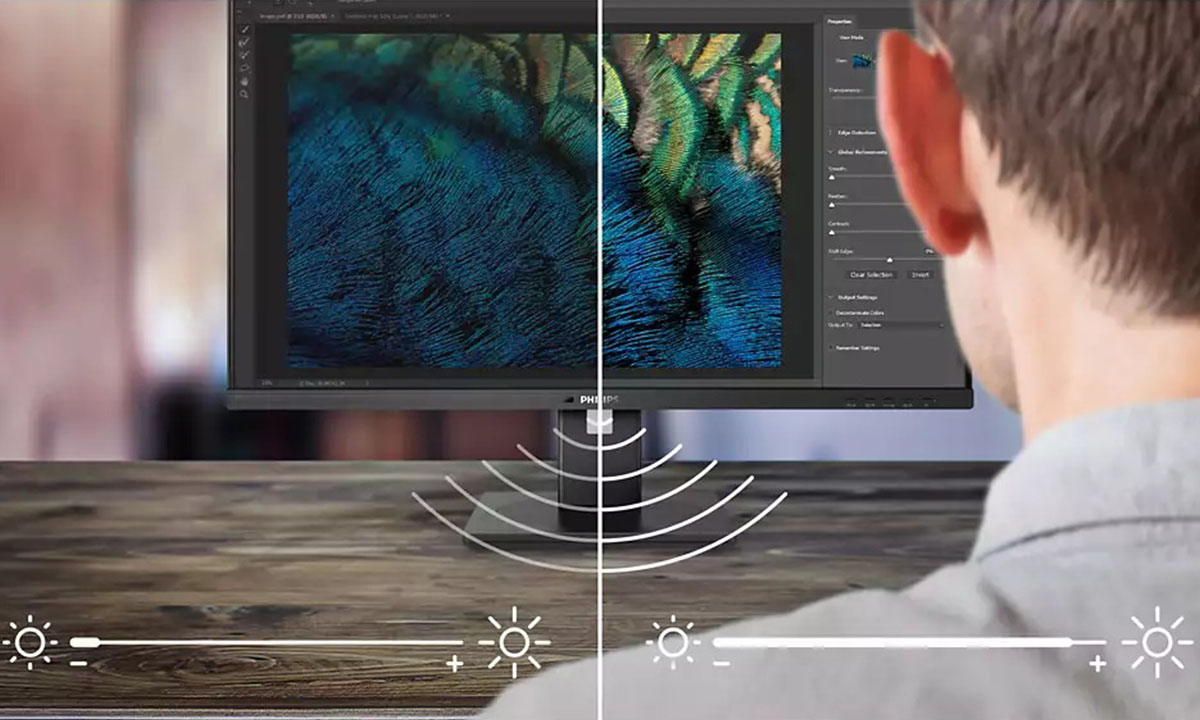
Task: Close the first document tab
Action: coord(333,16)
